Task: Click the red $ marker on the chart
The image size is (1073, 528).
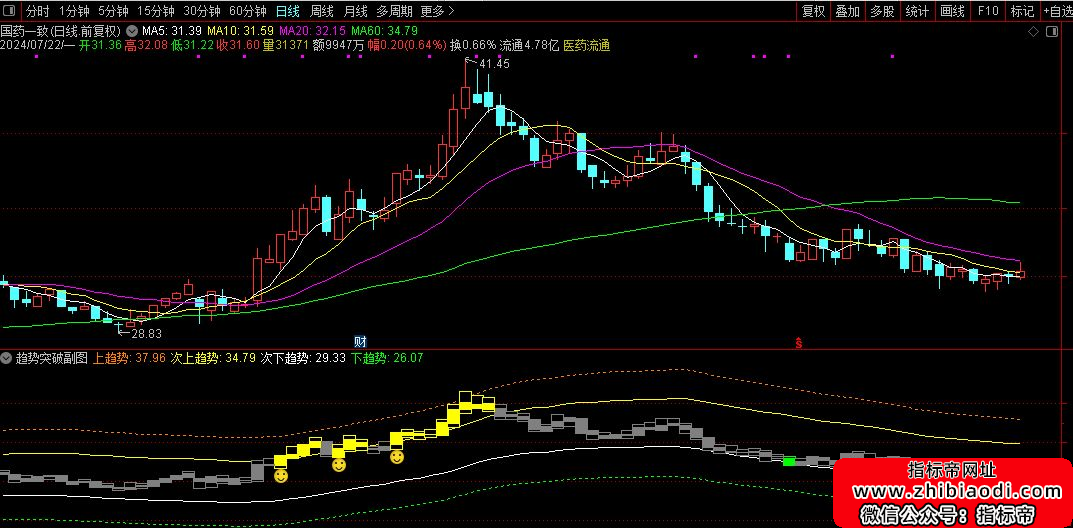Action: [x=798, y=342]
